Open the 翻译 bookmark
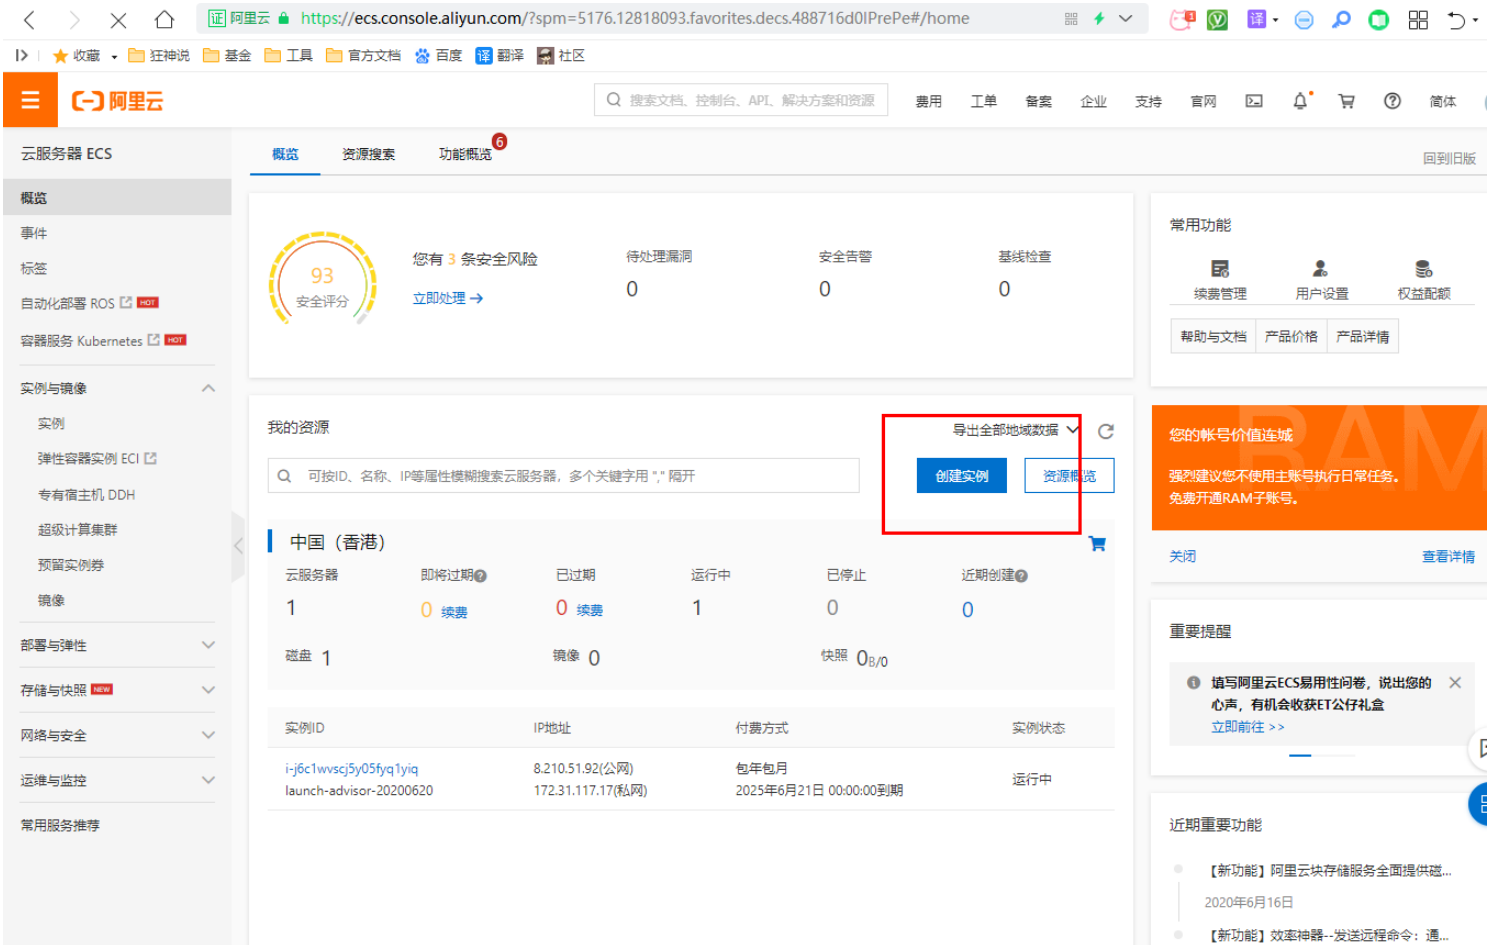 [499, 56]
